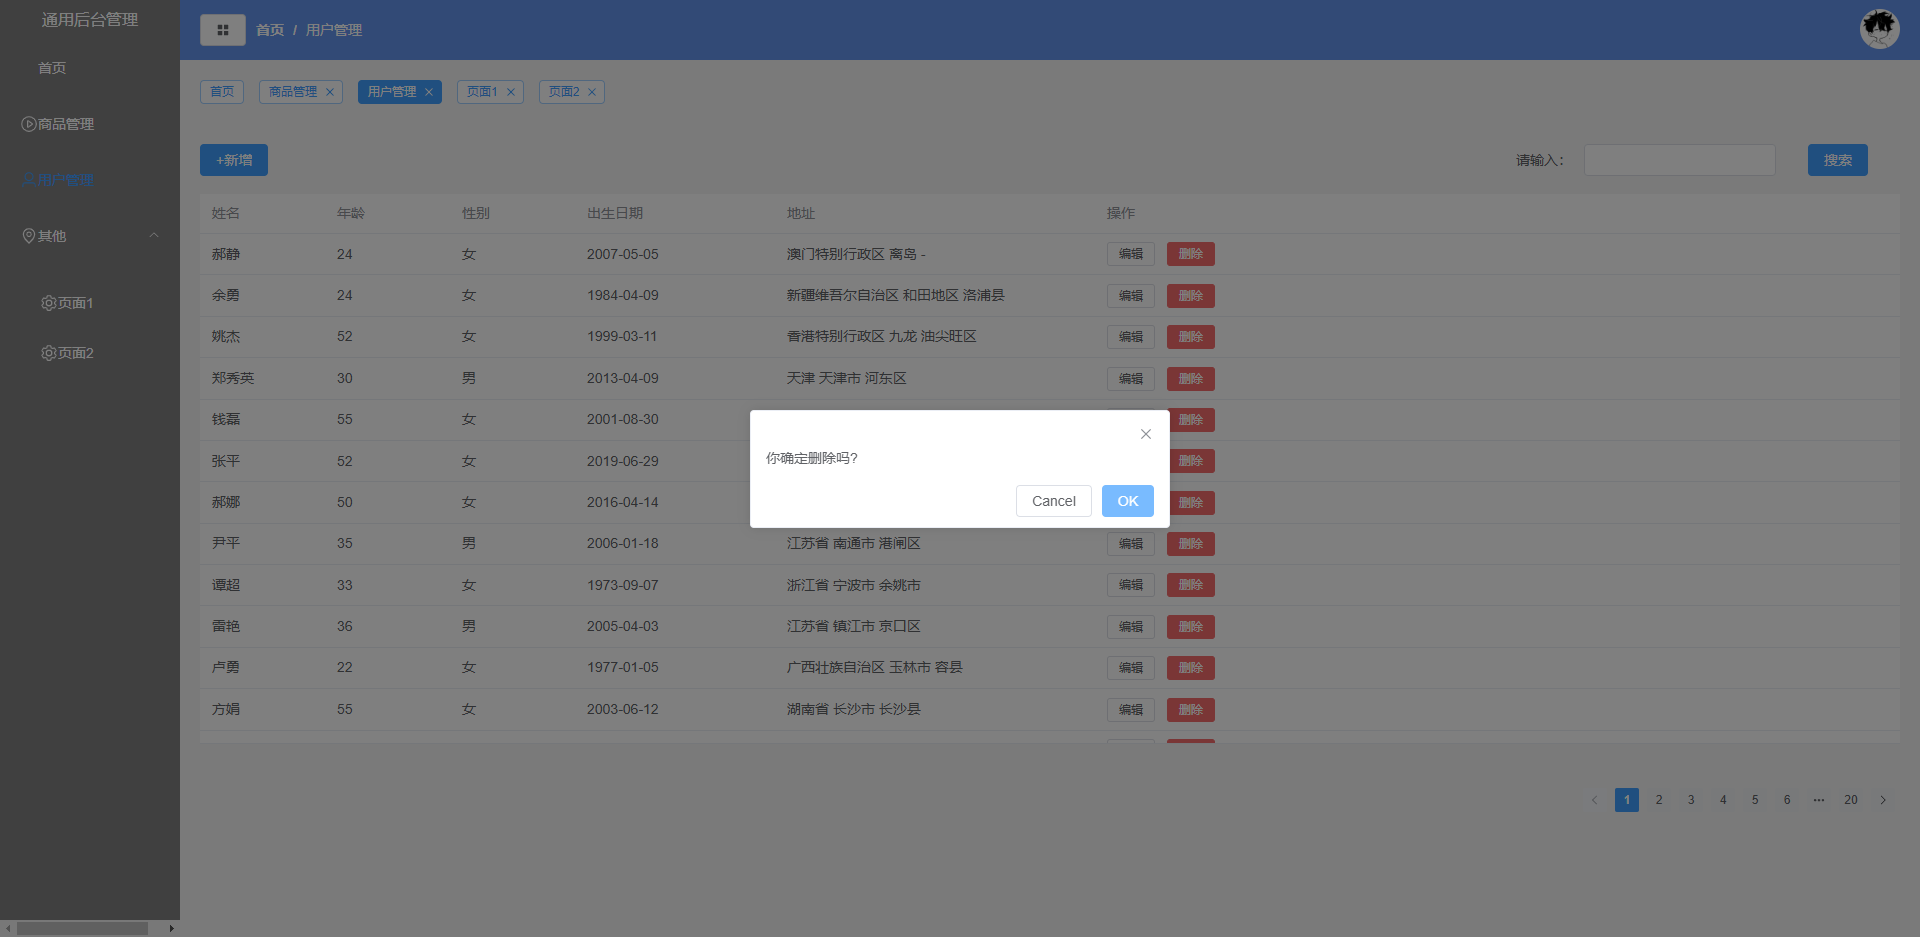1920x937 pixels.
Task: Click into the 请输入 search input field
Action: pos(1679,160)
